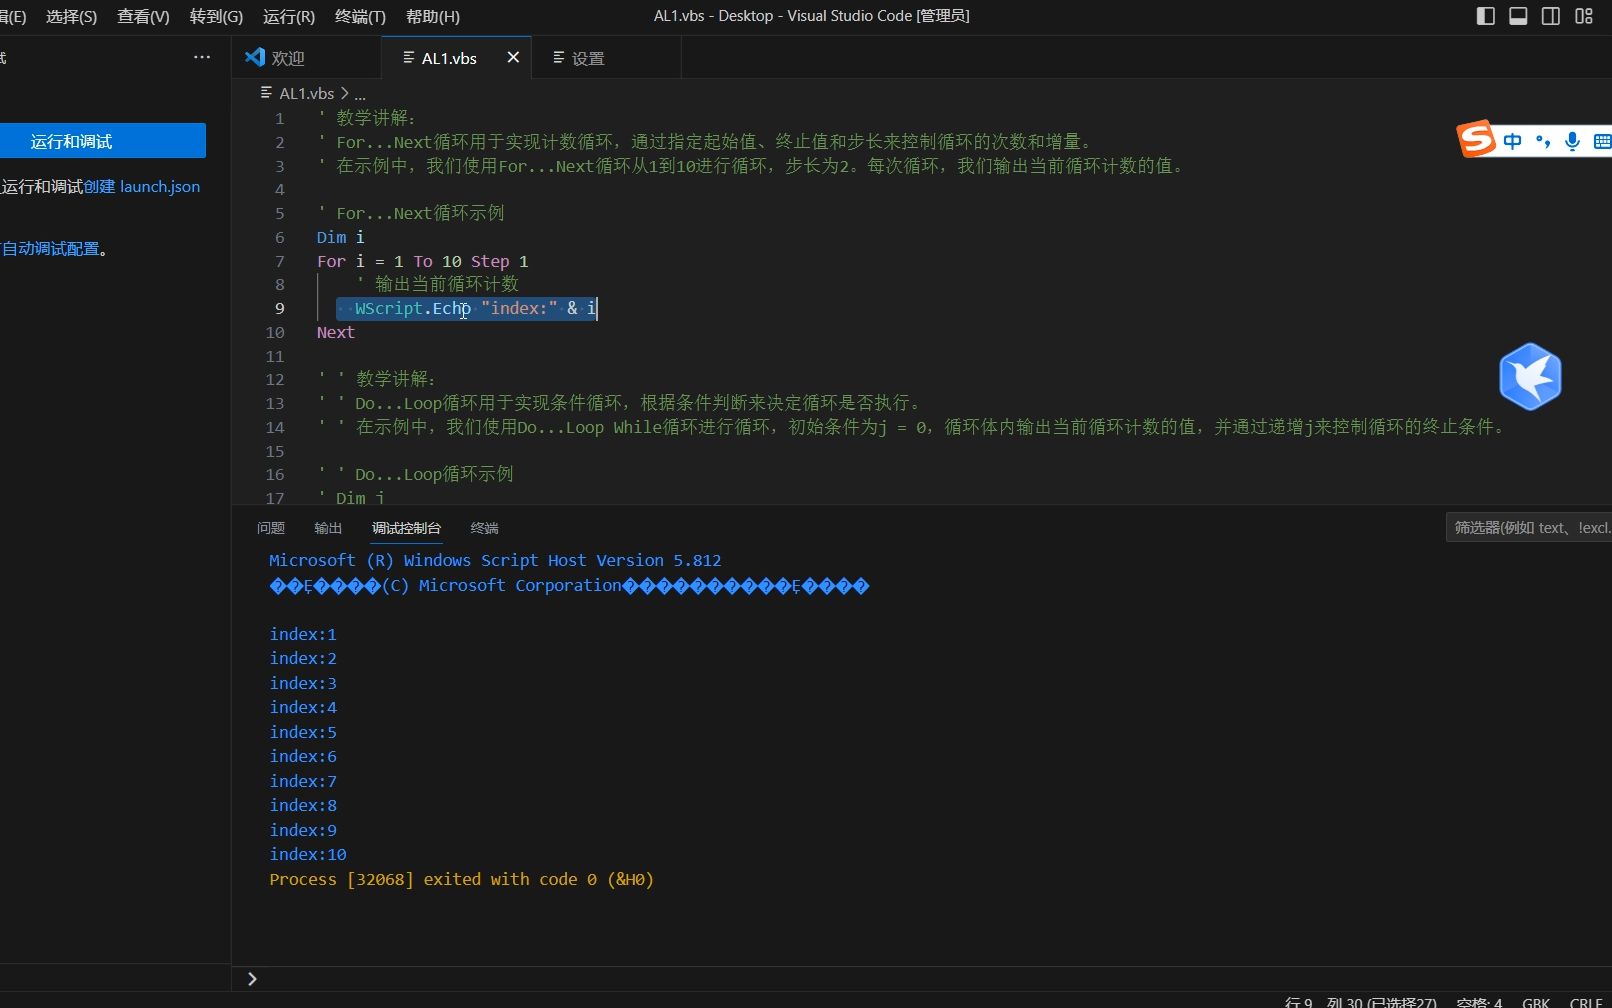Open customize layout icon
The height and width of the screenshot is (1008, 1612).
(x=1584, y=16)
